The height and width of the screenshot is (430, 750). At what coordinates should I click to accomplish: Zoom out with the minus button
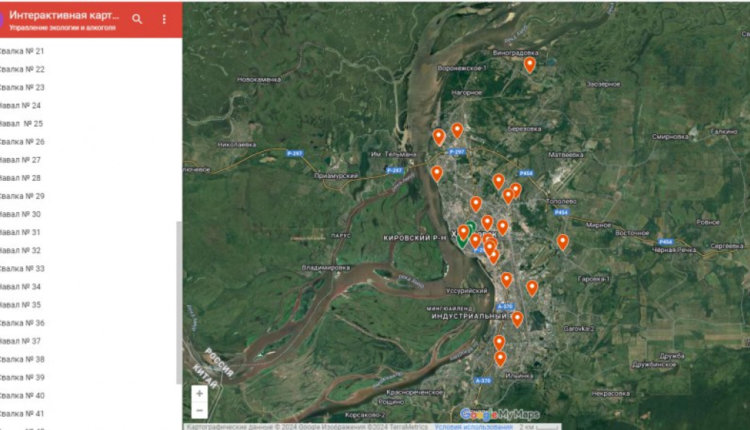199,410
